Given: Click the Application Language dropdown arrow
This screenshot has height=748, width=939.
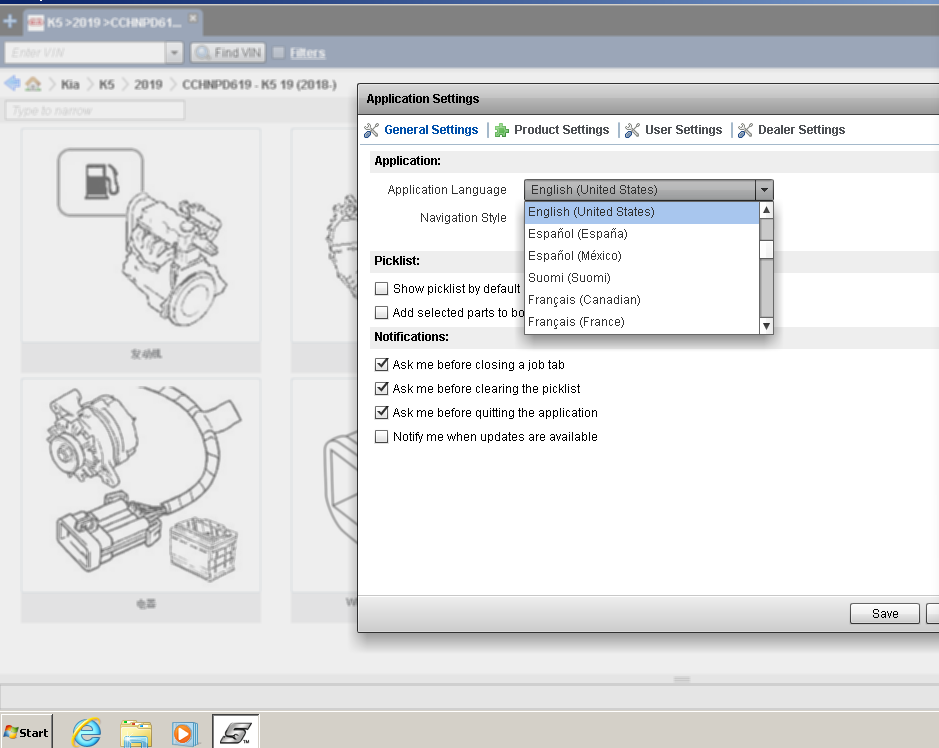Looking at the screenshot, I should click(764, 190).
